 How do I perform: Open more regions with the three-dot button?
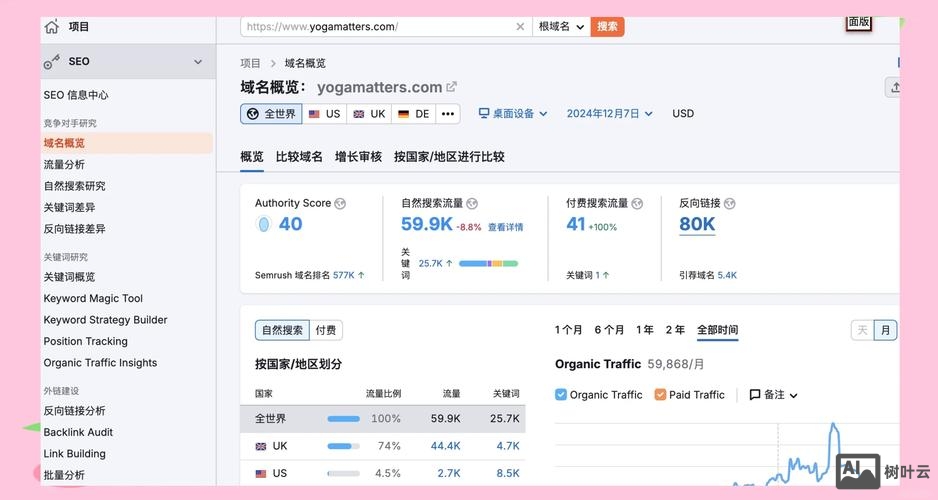point(447,114)
